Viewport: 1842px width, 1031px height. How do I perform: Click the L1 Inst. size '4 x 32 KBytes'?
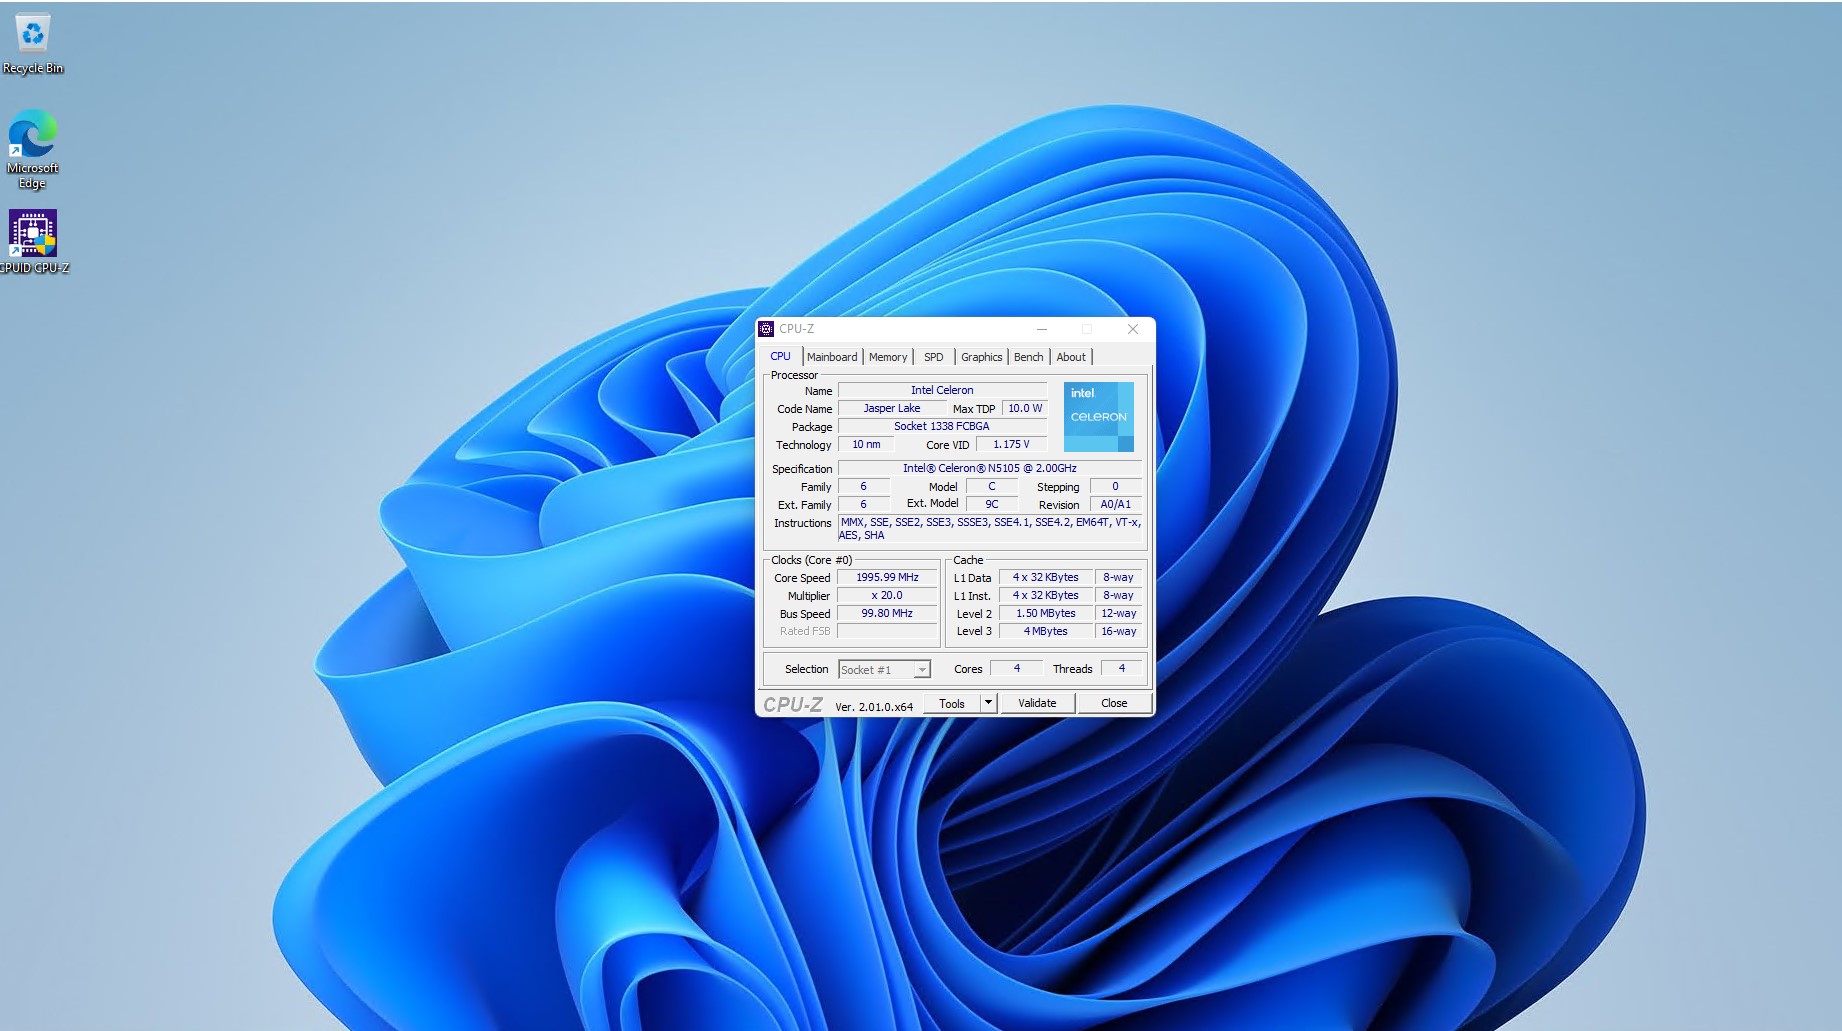click(x=1046, y=595)
